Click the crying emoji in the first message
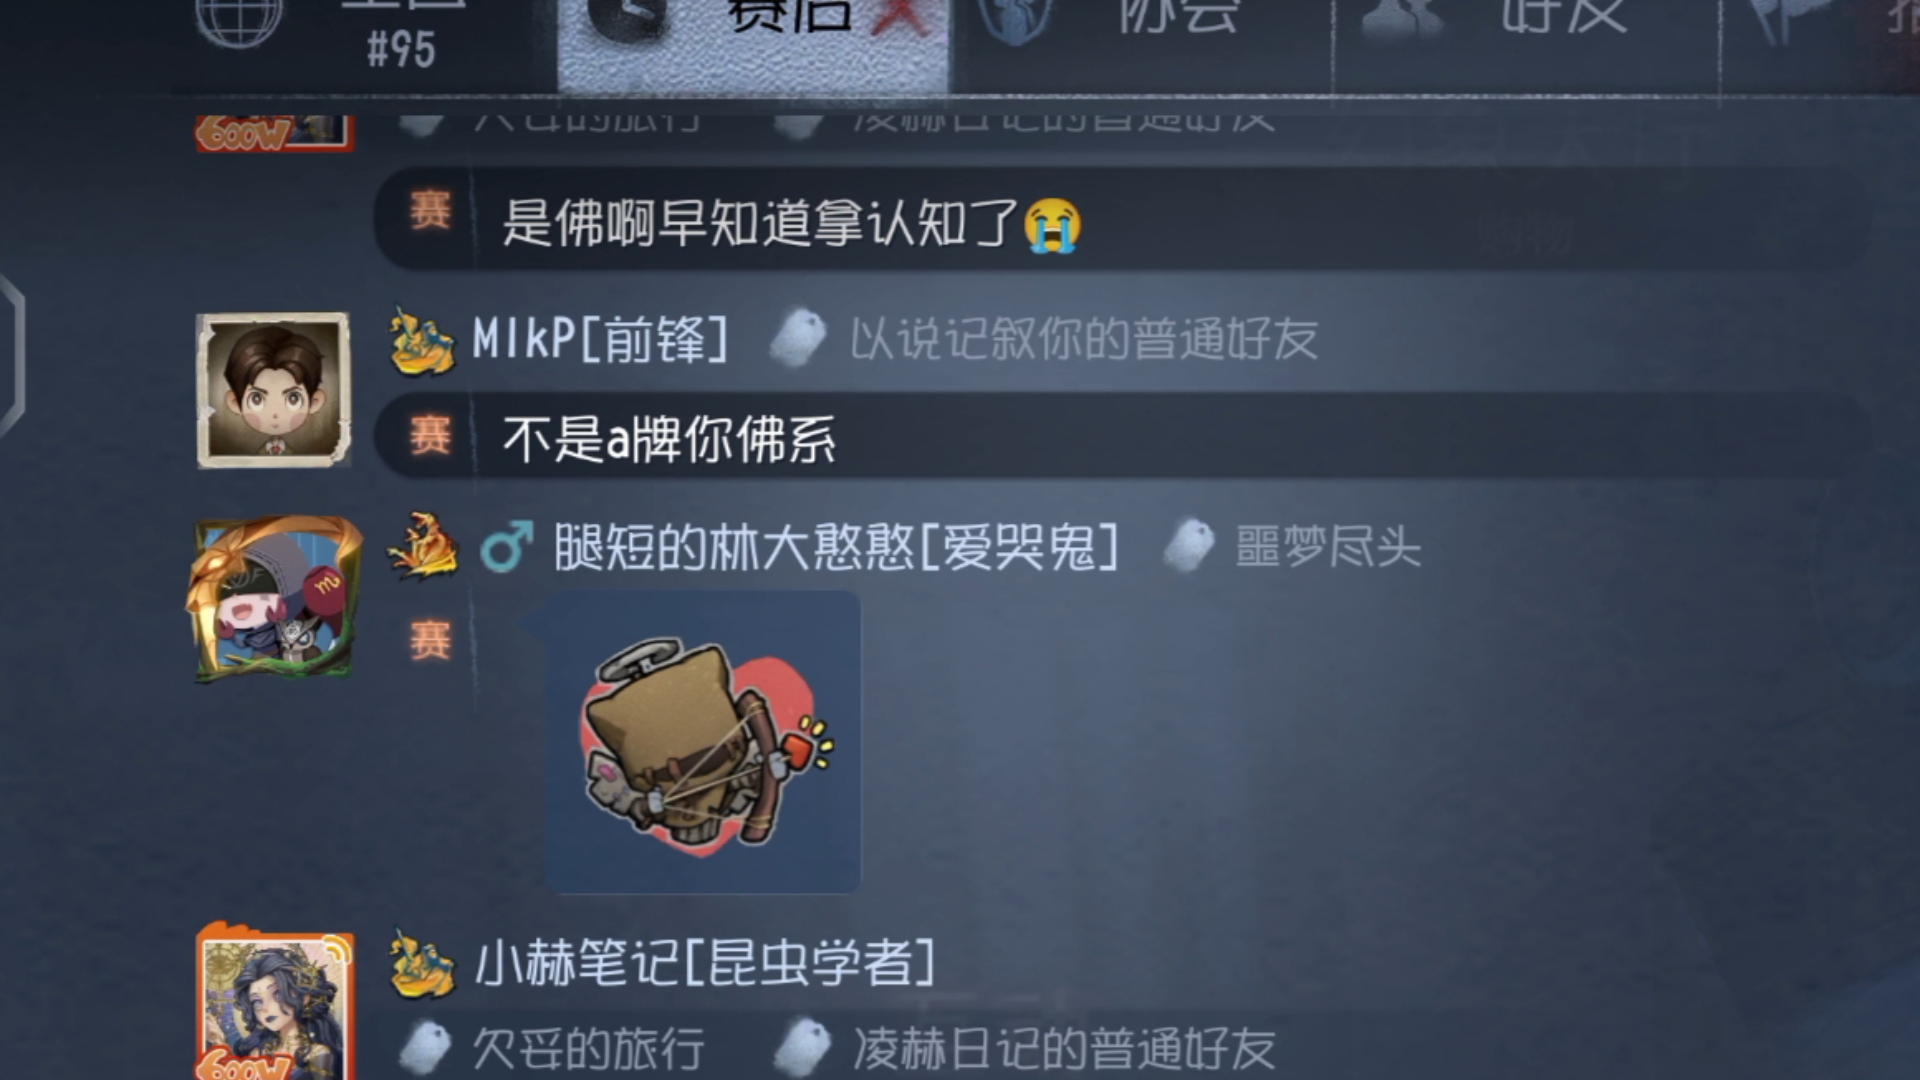This screenshot has height=1080, width=1920. pos(1052,224)
